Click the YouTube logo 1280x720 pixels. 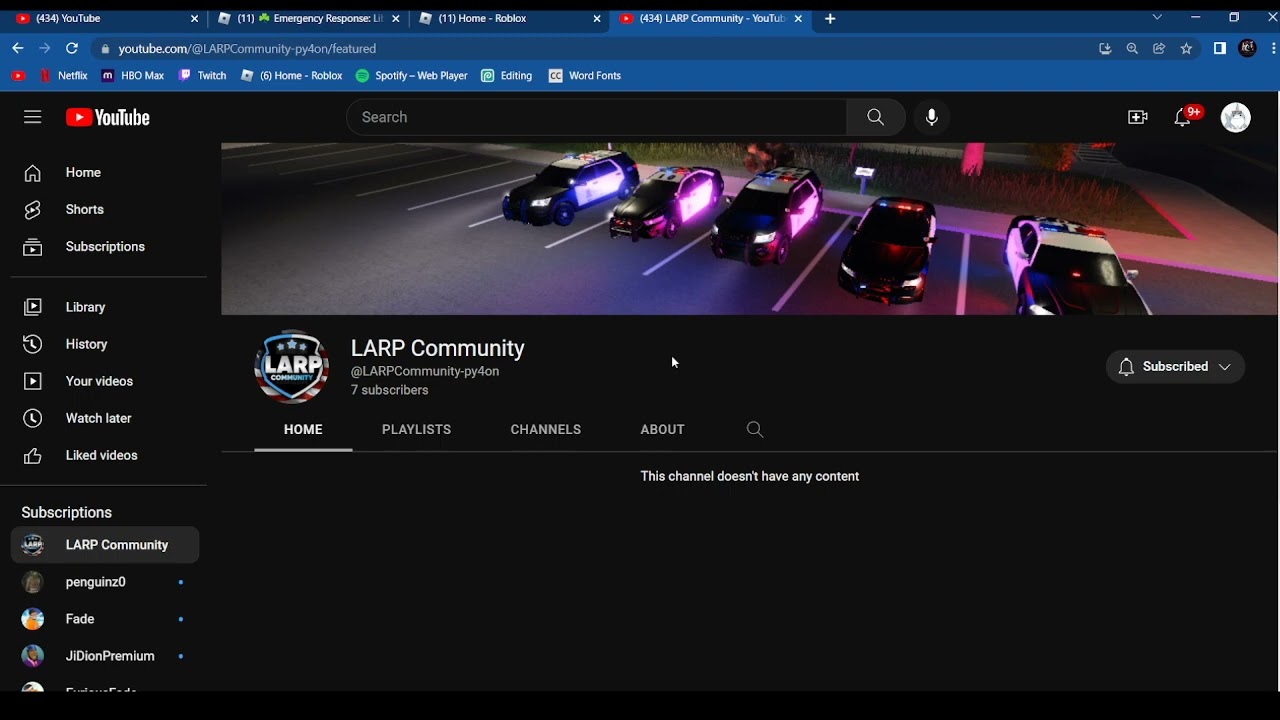[x=108, y=117]
